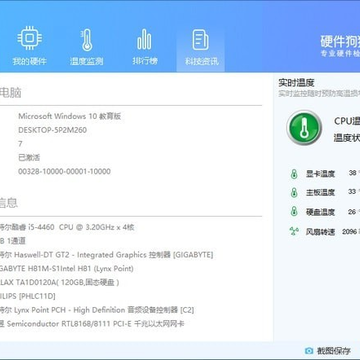Click the 显卡温度 label
This screenshot has height=360, width=360.
320,174
